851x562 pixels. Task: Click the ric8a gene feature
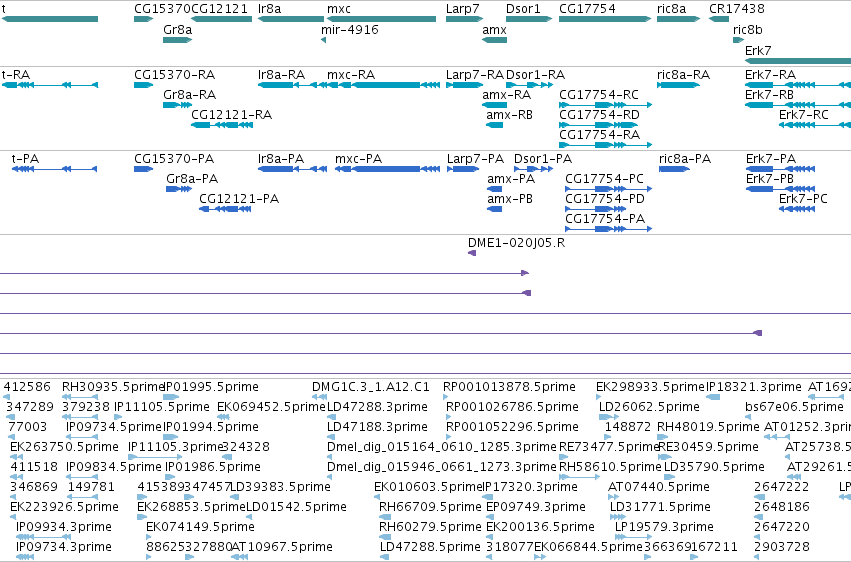678,19
